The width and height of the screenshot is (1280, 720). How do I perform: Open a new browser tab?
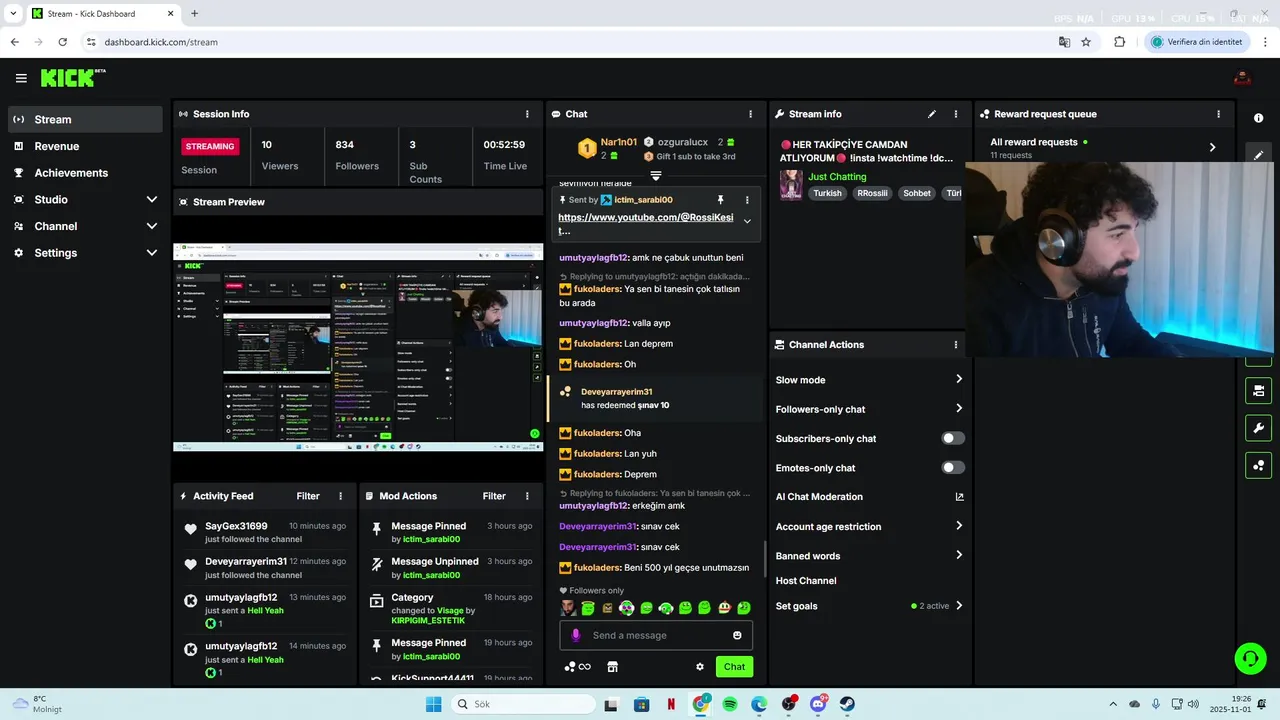pyautogui.click(x=194, y=14)
